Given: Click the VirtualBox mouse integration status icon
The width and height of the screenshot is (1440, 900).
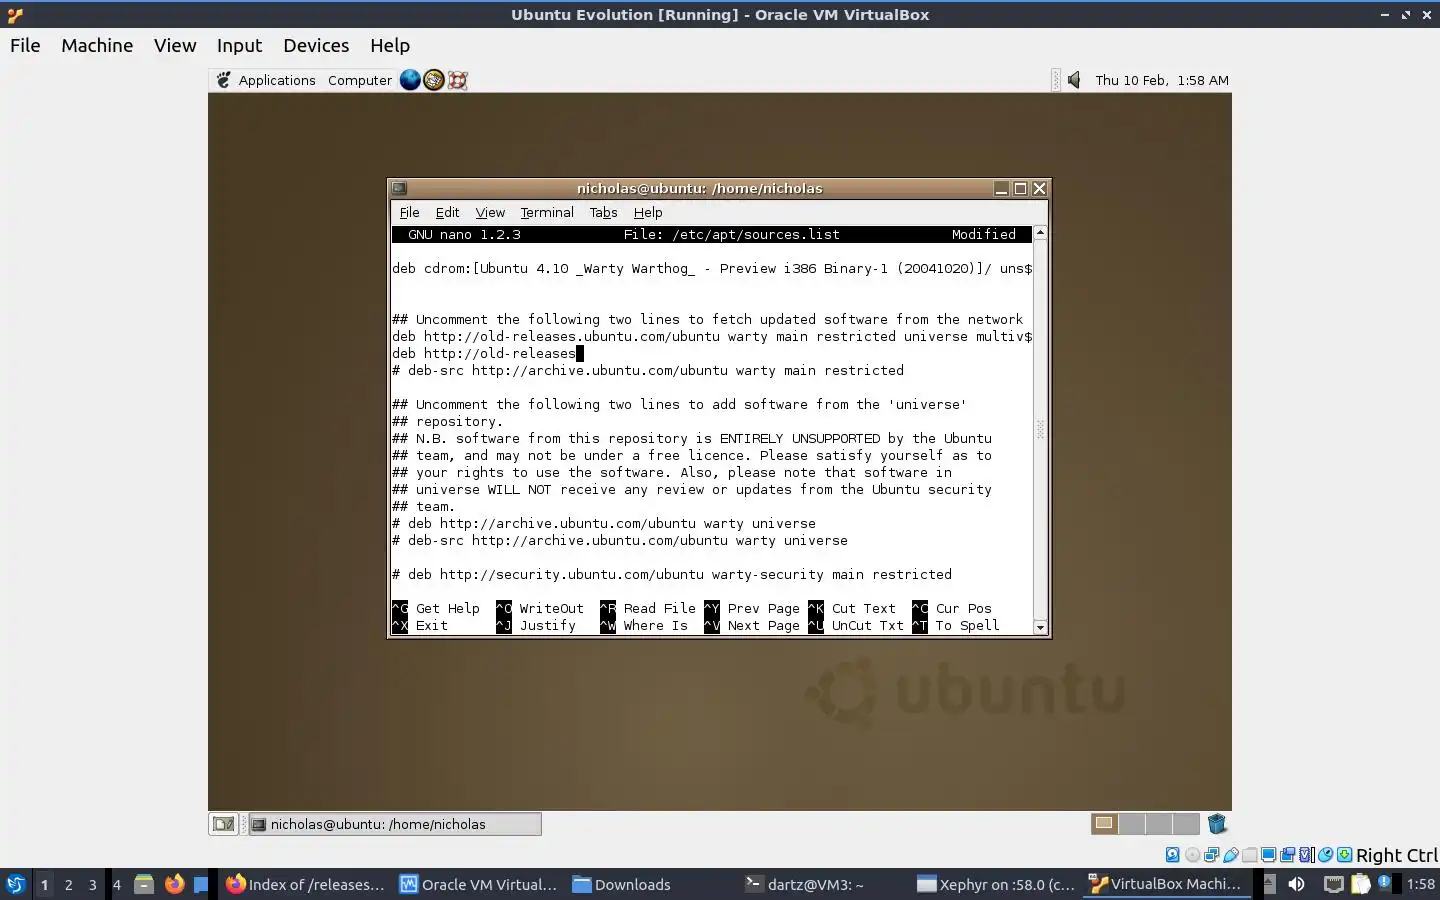Looking at the screenshot, I should 1325,855.
